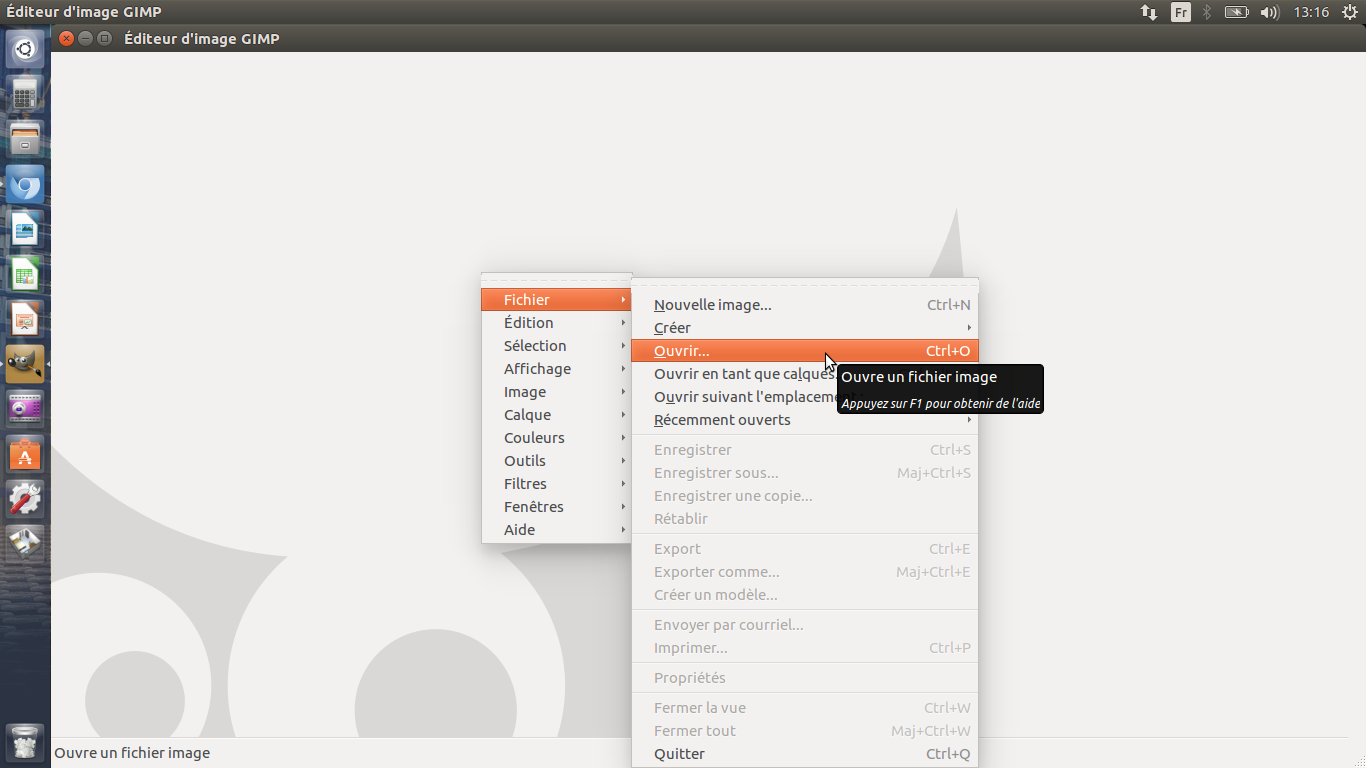Open the sound volume indicator
This screenshot has height=768, width=1366.
pos(1270,12)
